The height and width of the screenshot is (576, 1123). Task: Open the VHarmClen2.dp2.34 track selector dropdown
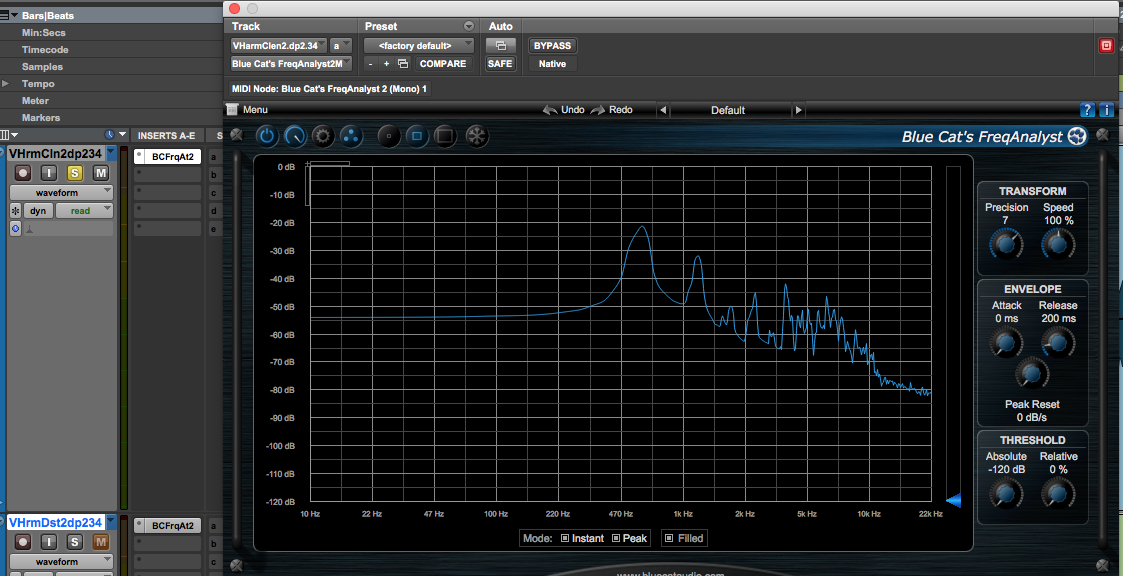pyautogui.click(x=279, y=45)
